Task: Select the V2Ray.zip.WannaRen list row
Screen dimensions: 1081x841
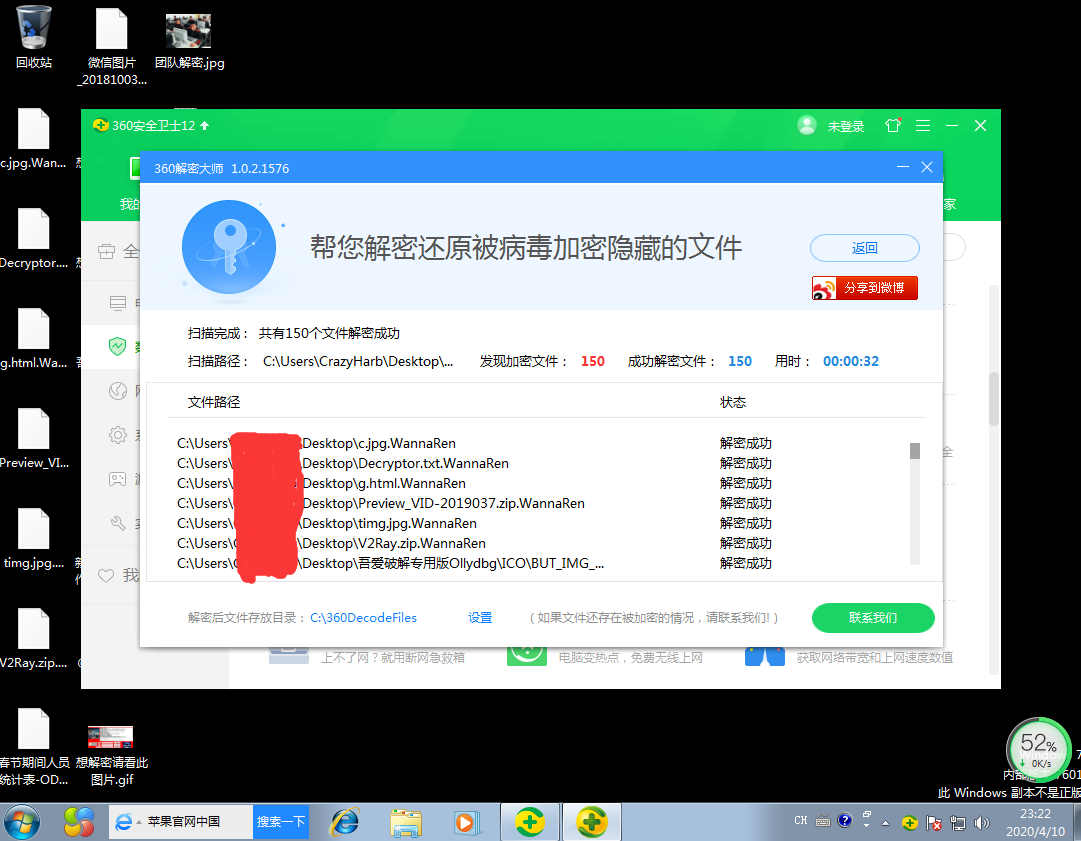Action: pos(474,543)
